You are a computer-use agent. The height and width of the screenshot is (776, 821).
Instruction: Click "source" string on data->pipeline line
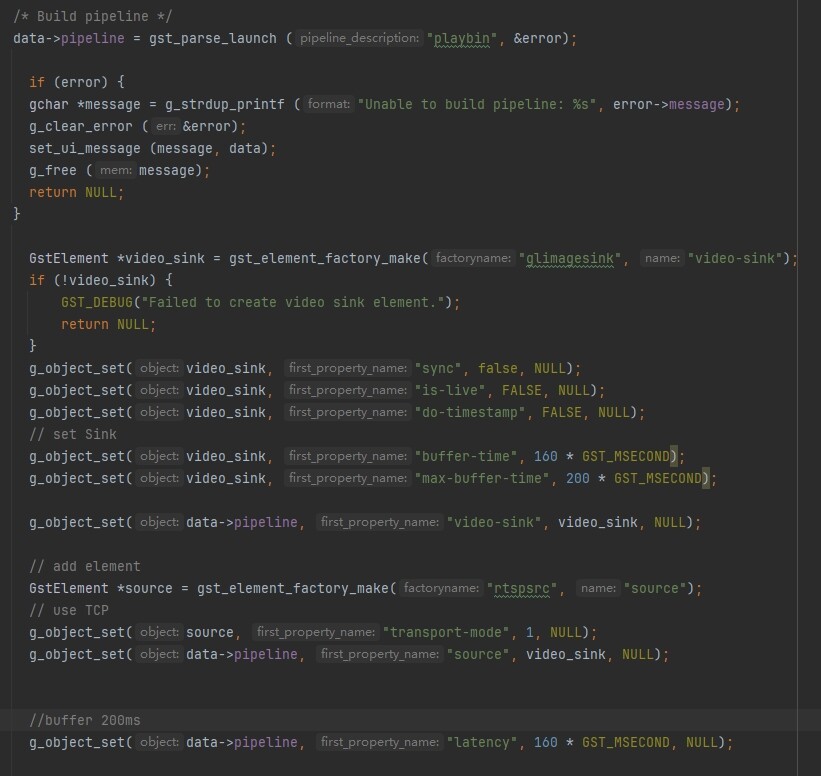click(478, 654)
